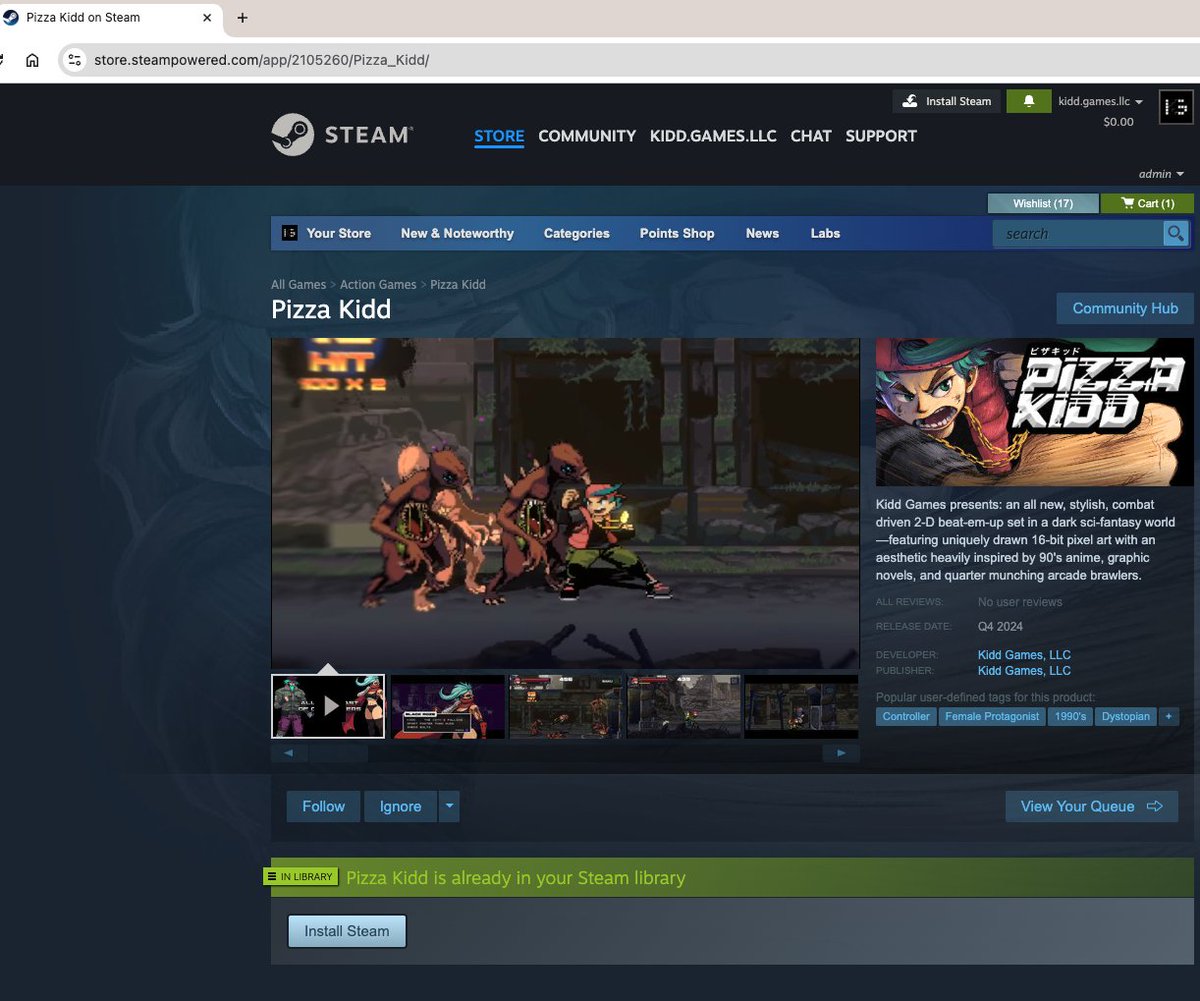Click the Steam logo in header
The image size is (1200, 1001).
click(x=342, y=134)
